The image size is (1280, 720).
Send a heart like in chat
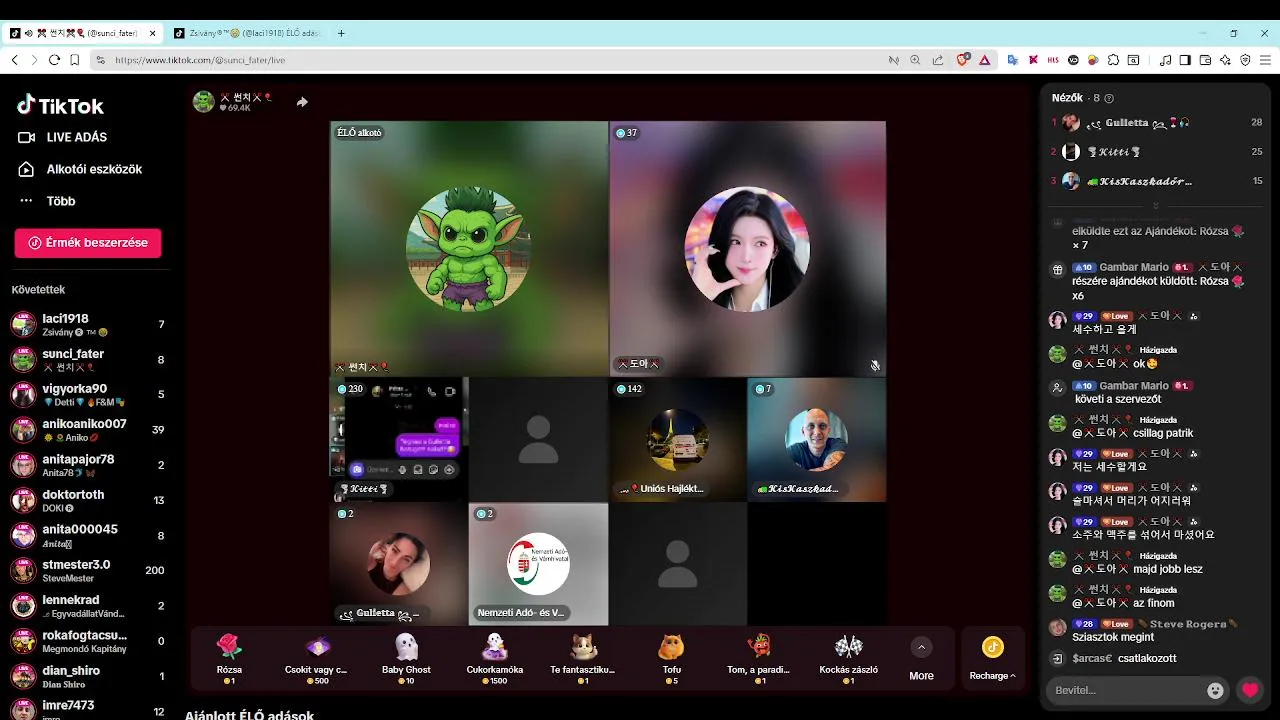coord(1249,690)
